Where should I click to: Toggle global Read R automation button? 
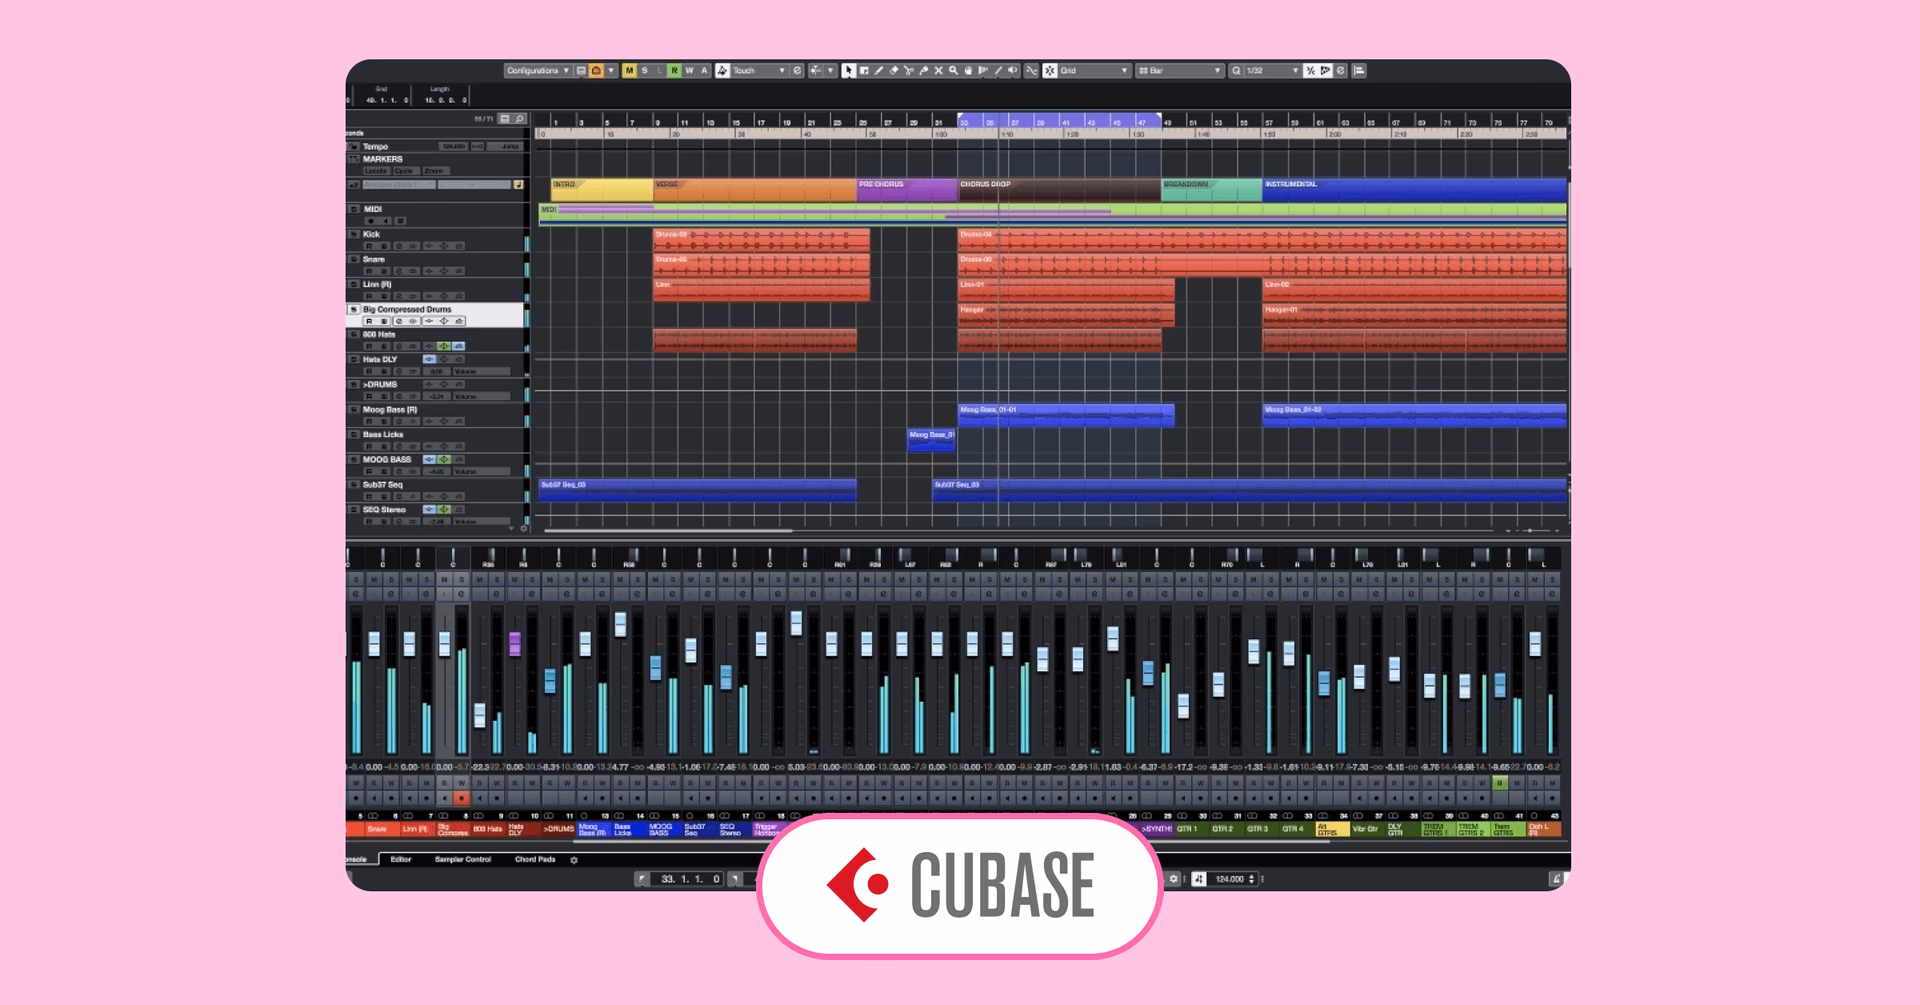[674, 70]
